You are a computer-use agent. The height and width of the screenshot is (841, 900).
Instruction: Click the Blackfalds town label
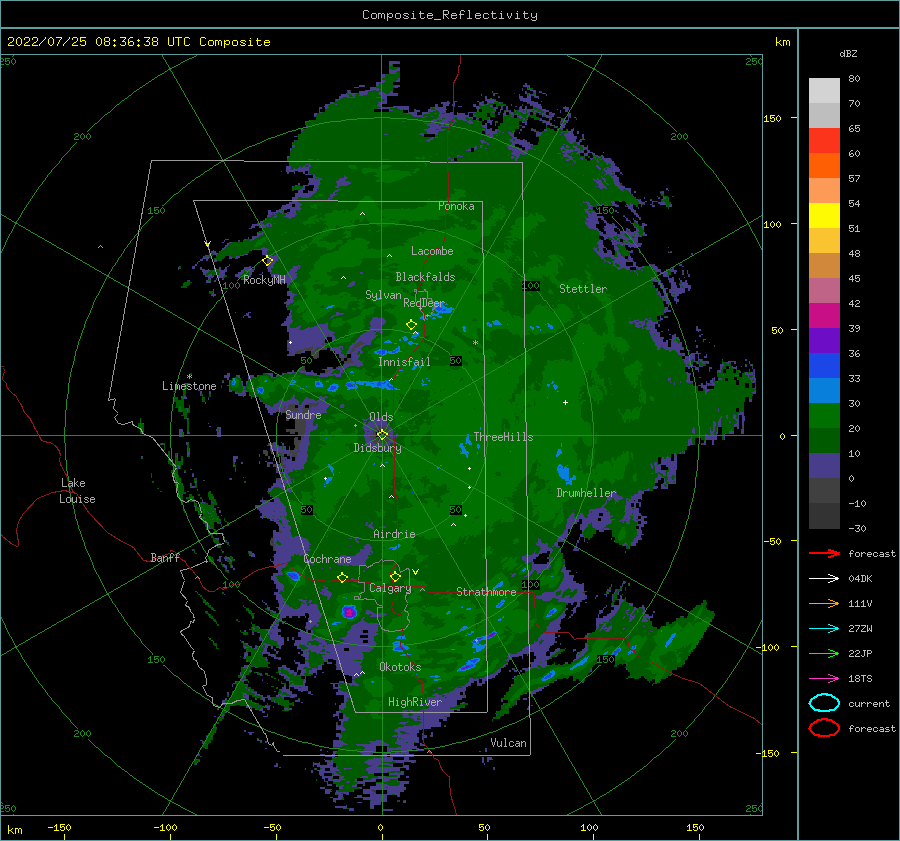[x=425, y=277]
